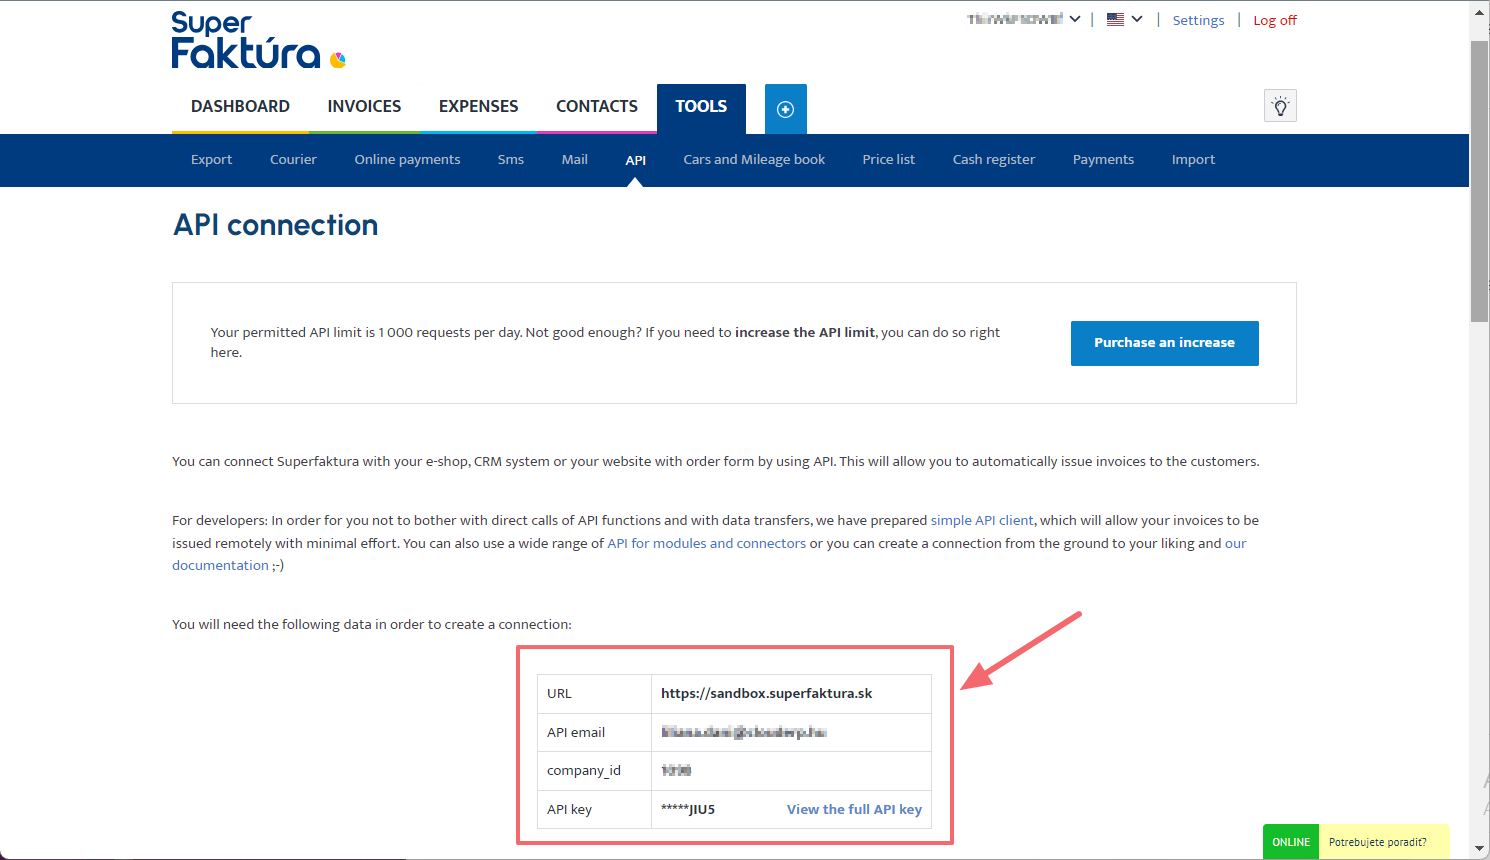Open the DASHBOARD tab

click(240, 107)
